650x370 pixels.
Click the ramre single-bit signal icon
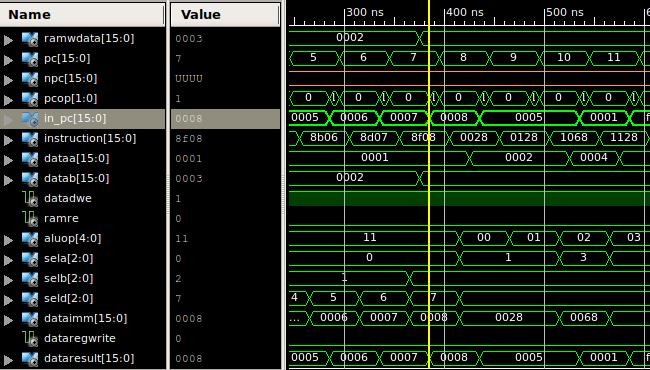tap(31, 218)
